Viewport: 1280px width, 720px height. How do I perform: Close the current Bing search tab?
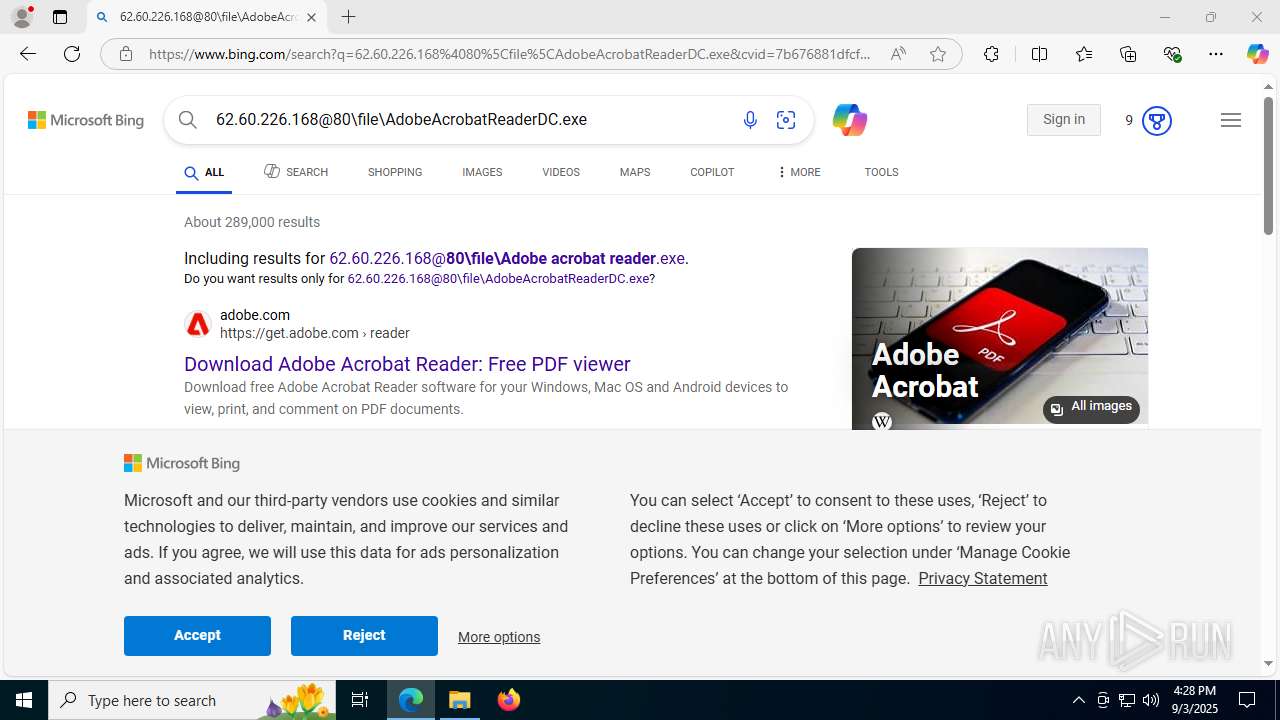tap(311, 17)
